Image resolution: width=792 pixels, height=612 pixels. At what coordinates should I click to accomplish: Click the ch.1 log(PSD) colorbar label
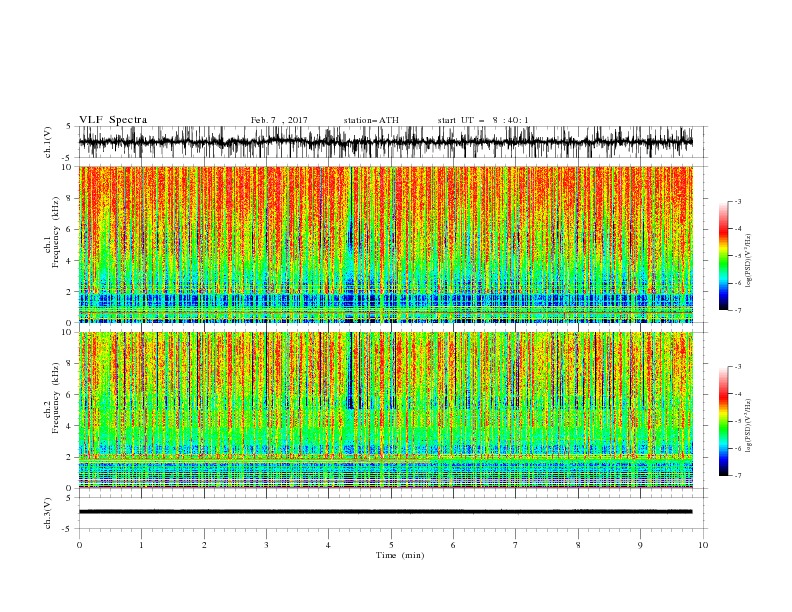tap(748, 261)
